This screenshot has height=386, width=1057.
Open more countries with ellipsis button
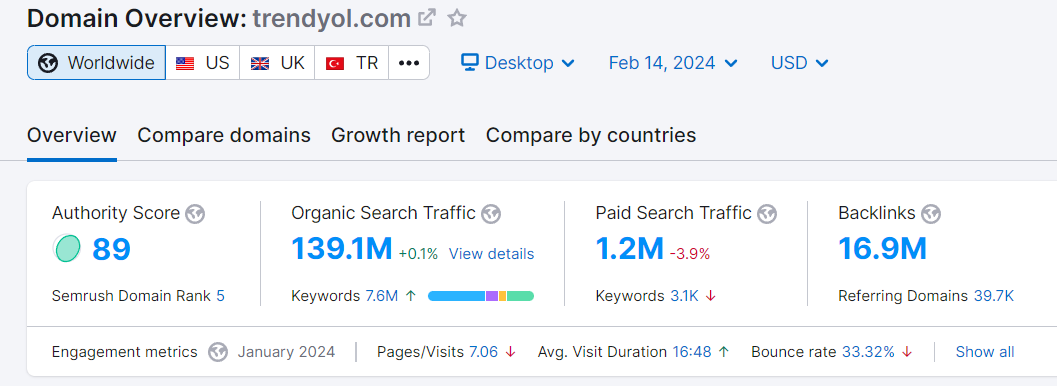coord(409,63)
